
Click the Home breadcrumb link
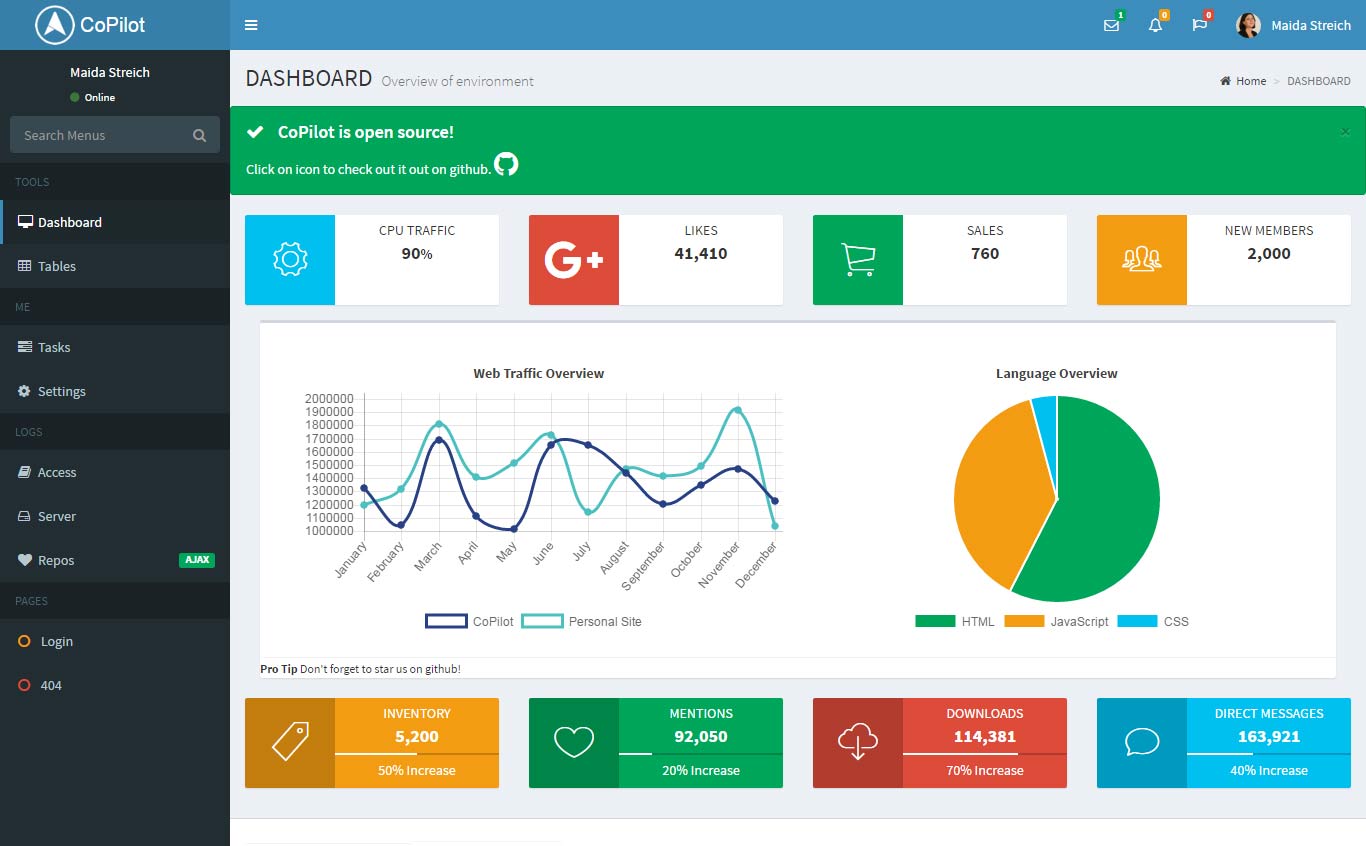click(1243, 81)
